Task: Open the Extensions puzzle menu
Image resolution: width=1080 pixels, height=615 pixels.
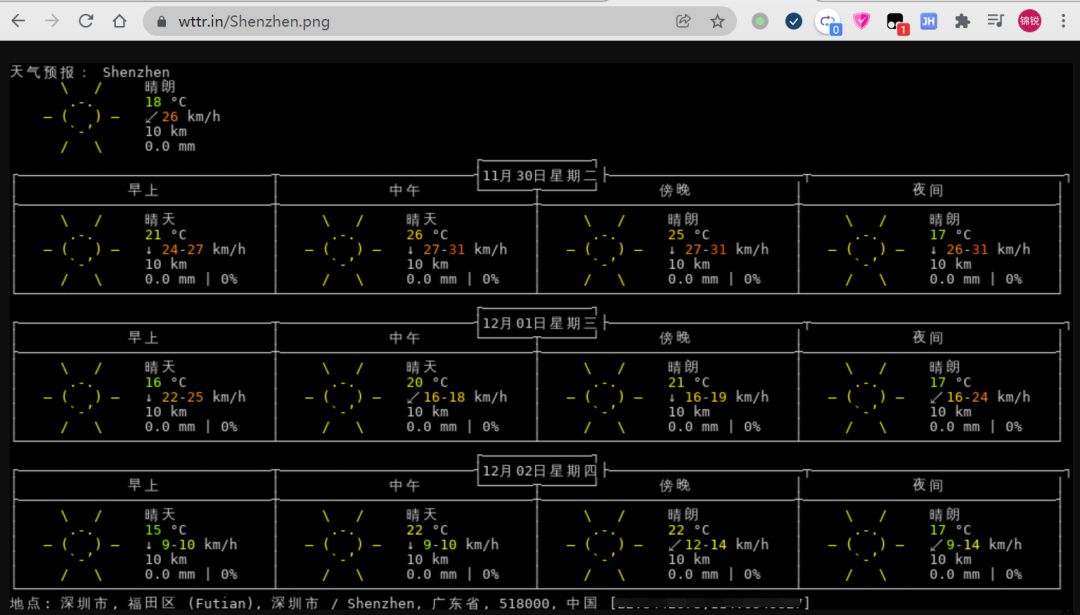Action: pos(962,21)
